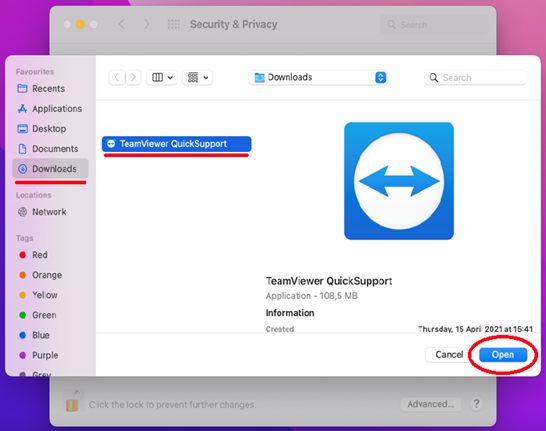The image size is (546, 431).
Task: Click the TeamViewer QuickSupport preview image
Action: coord(399,181)
